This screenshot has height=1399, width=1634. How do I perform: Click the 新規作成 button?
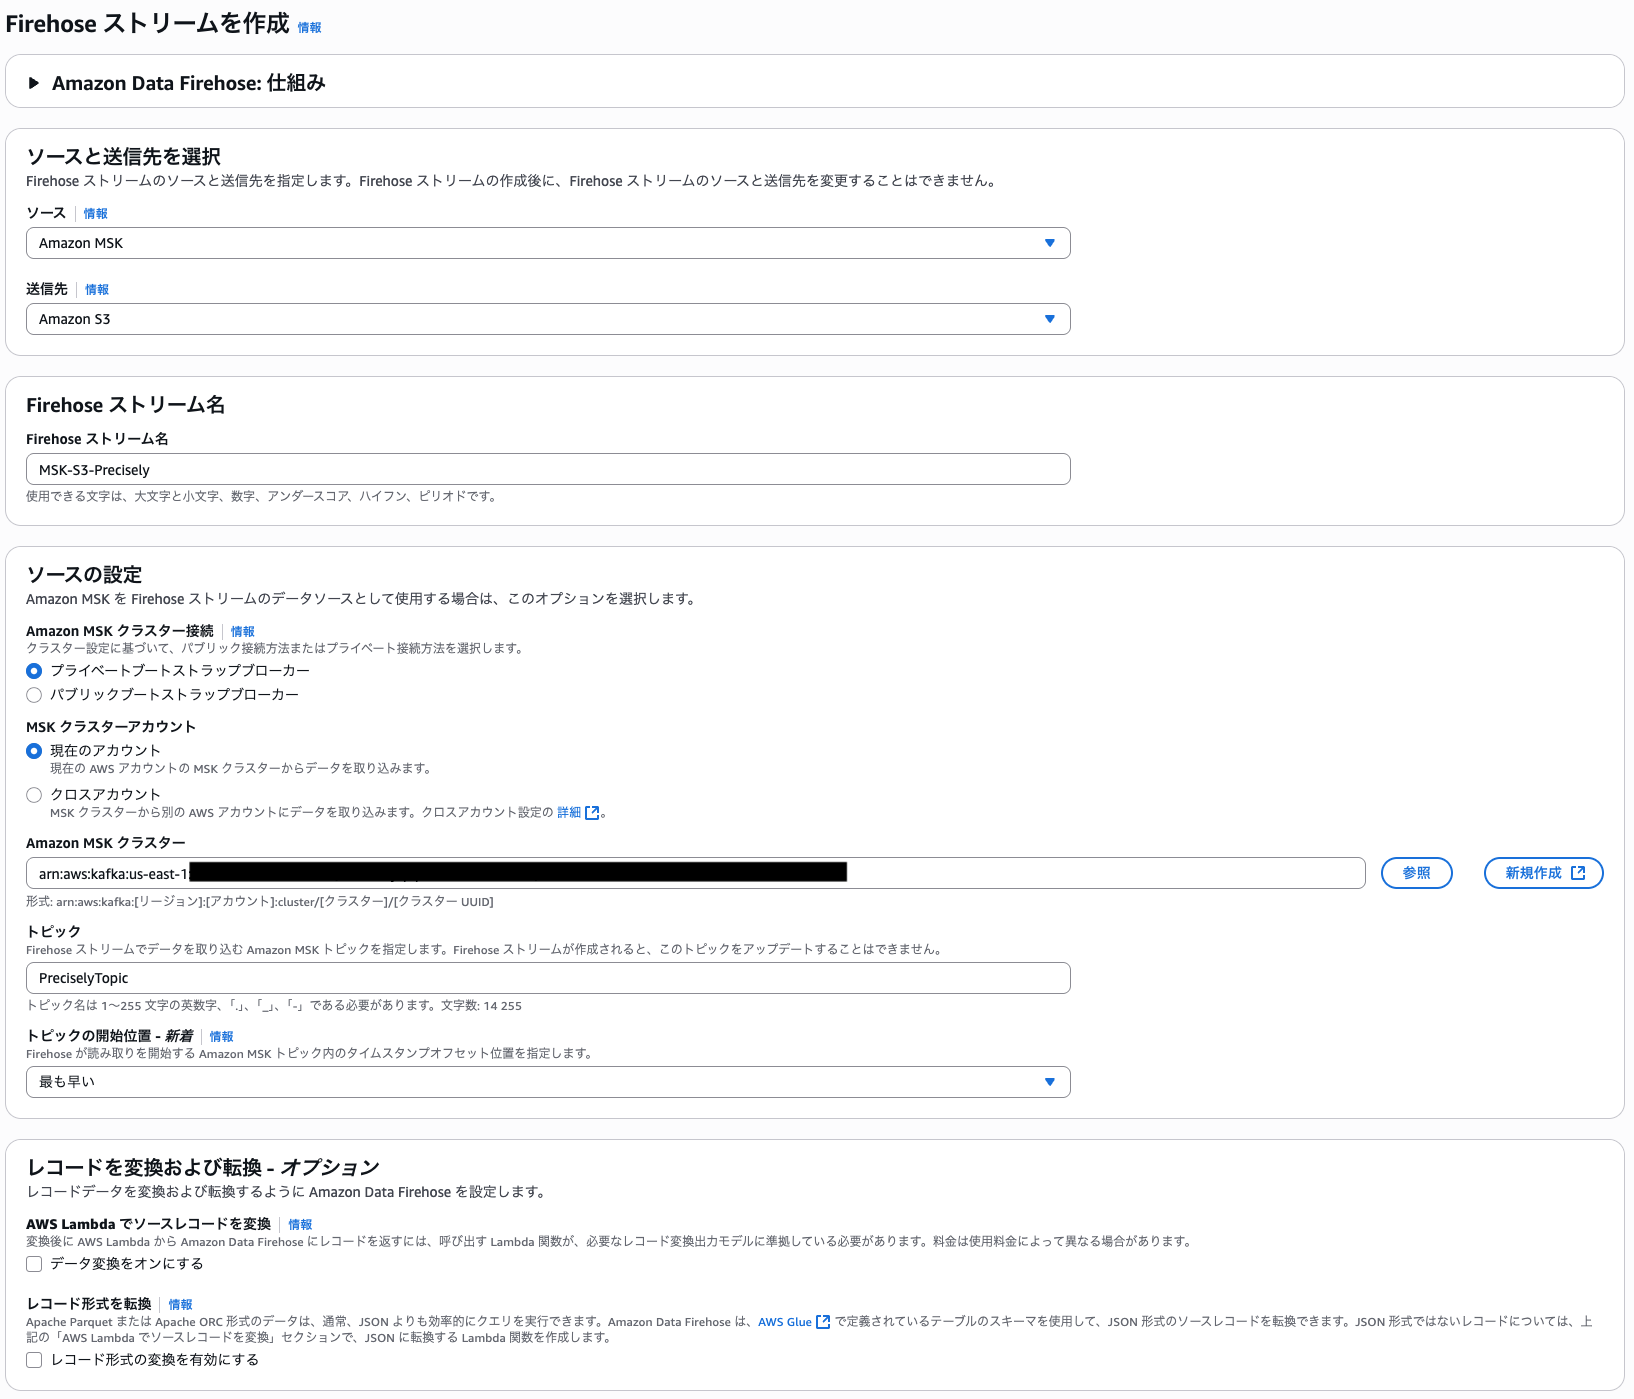(1543, 873)
